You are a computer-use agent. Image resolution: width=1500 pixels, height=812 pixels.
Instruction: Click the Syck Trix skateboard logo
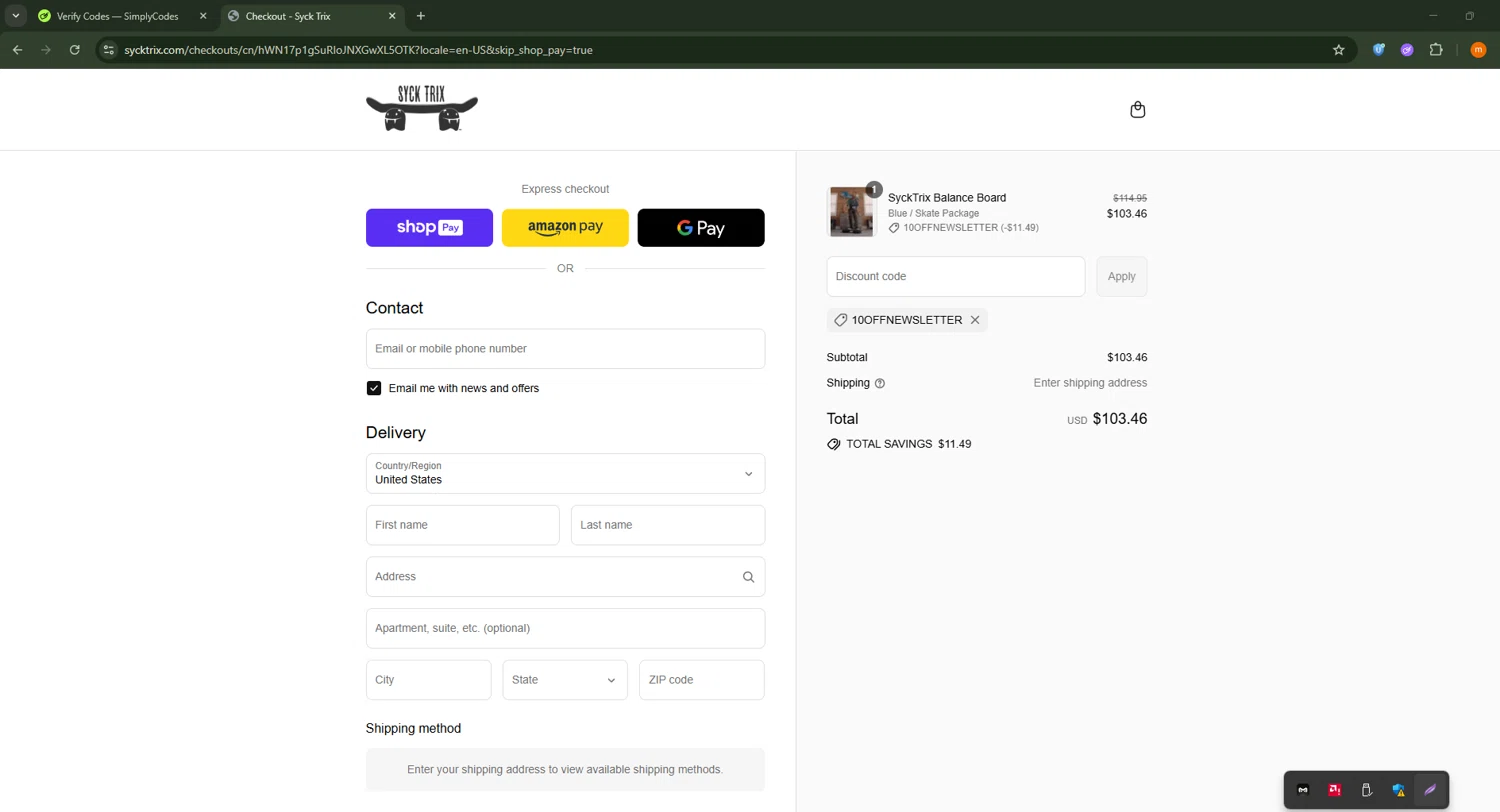coord(422,109)
